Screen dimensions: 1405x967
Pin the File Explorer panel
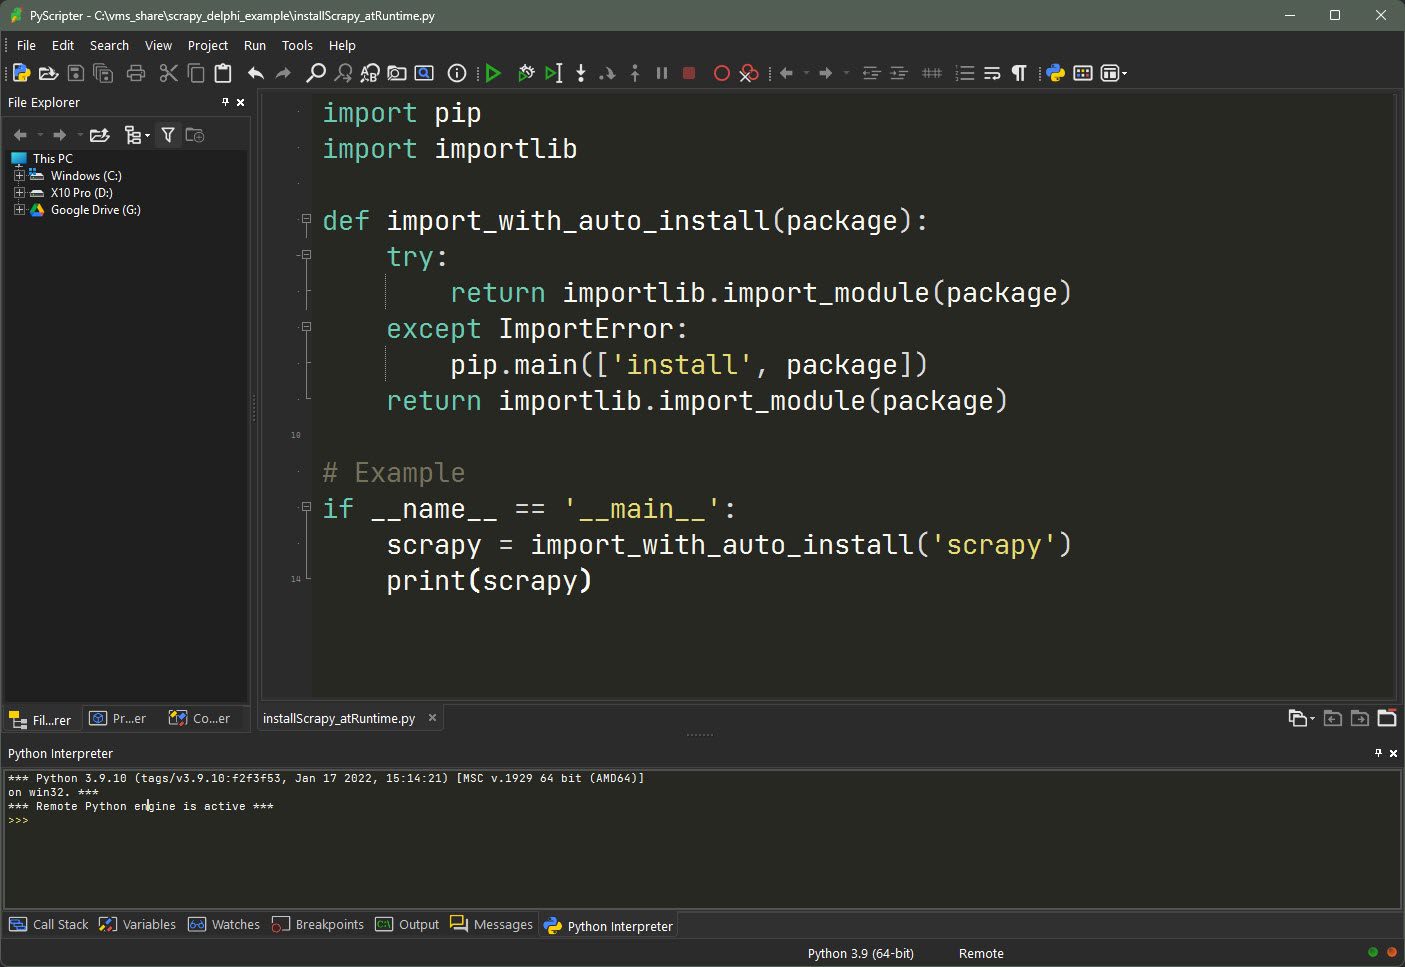(225, 102)
